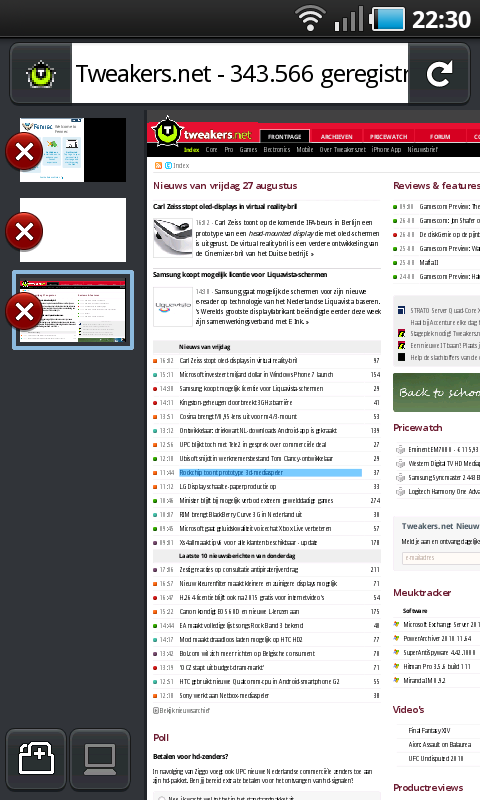Image resolution: width=480 pixels, height=800 pixels.
Task: Open Final Fantasy XIV video link
Action: (429, 731)
